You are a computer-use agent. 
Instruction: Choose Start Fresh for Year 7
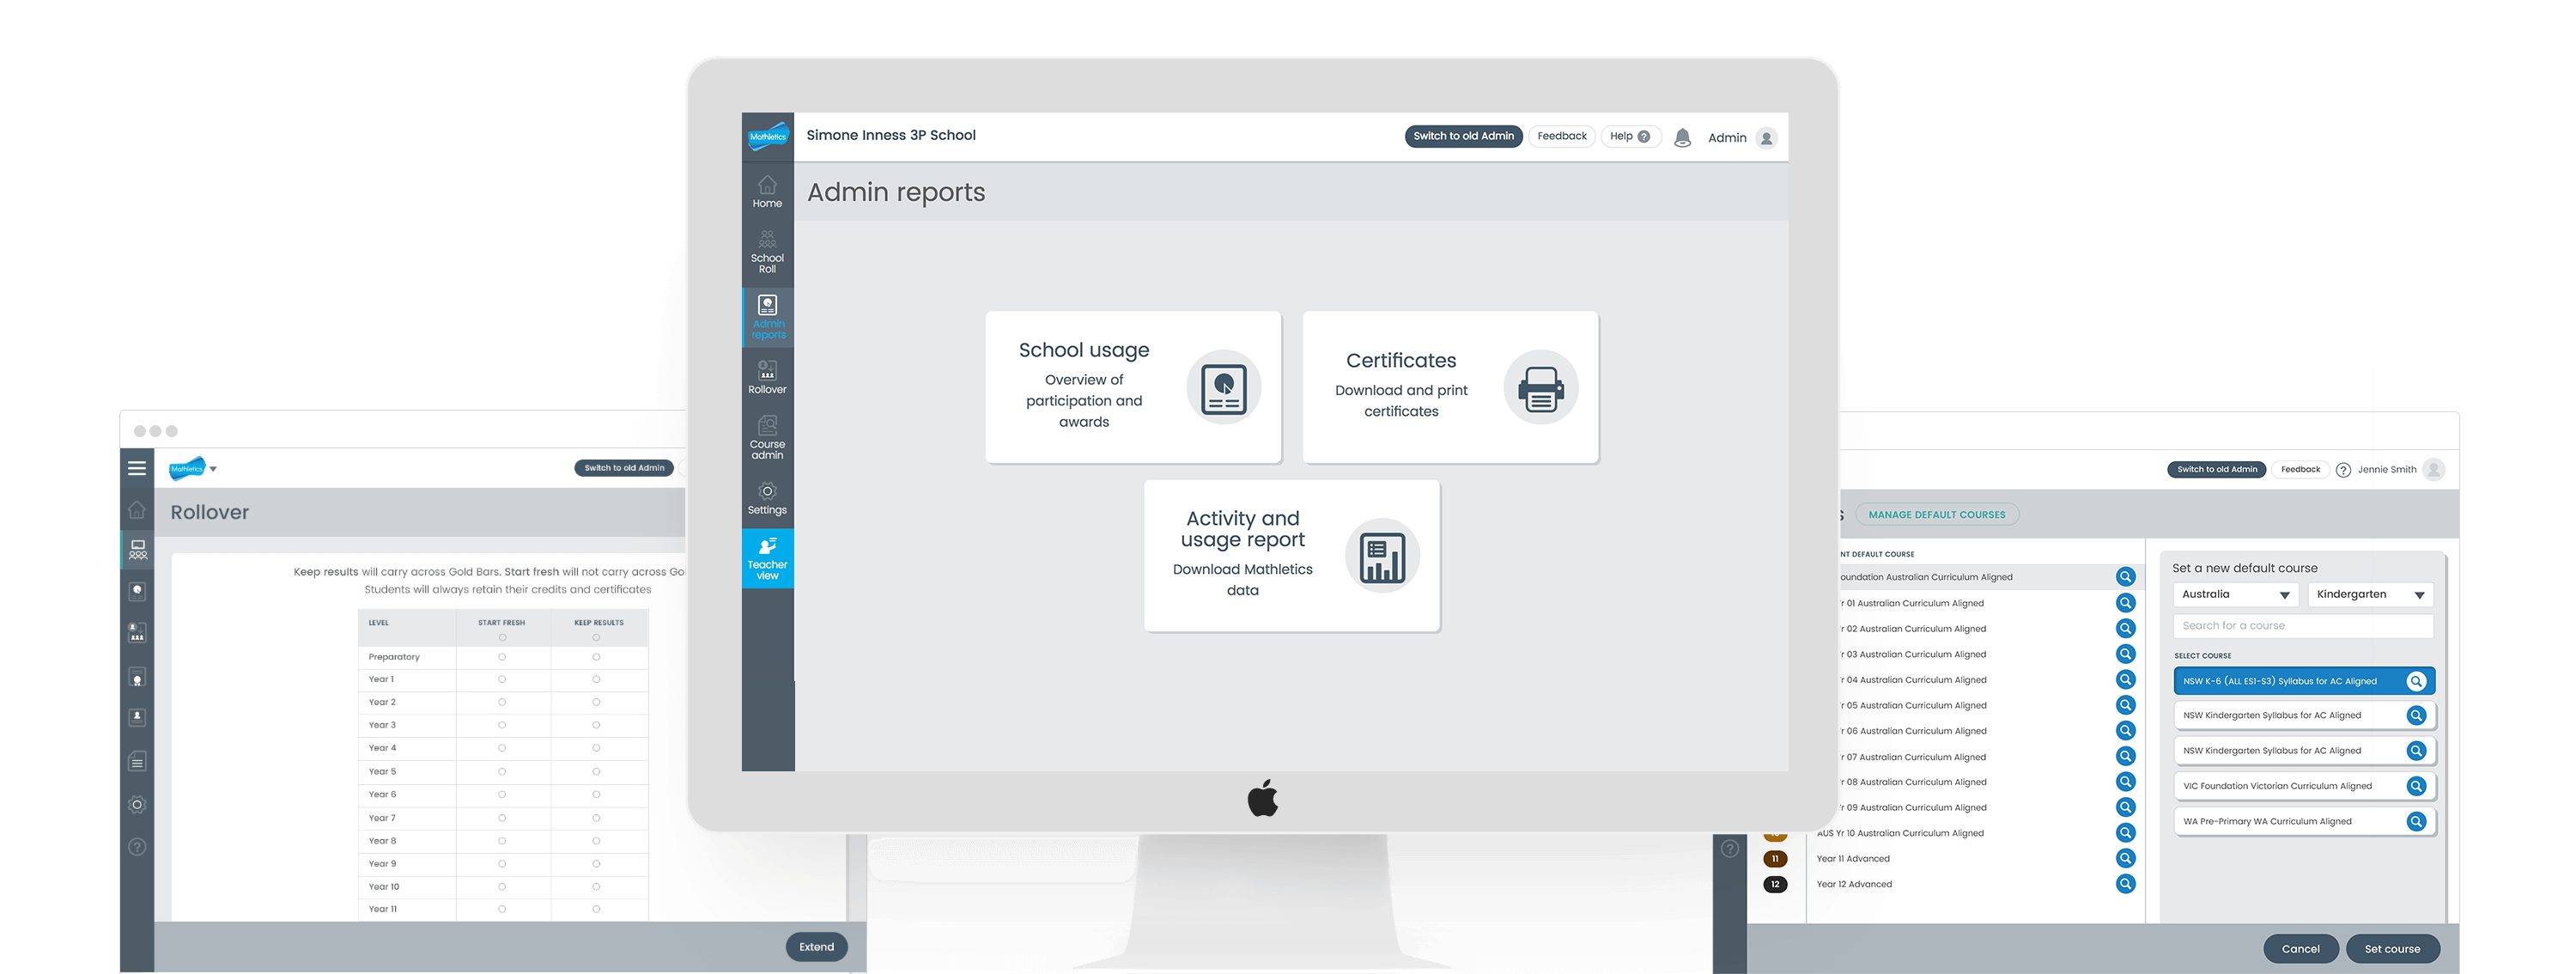click(x=502, y=818)
